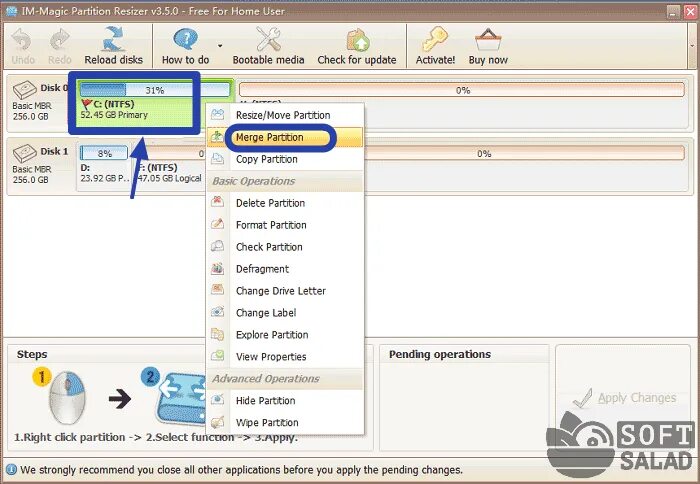Image resolution: width=700 pixels, height=484 pixels.
Task: Click the Disk 1 rightmost 0% usage bar
Action: click(x=484, y=153)
